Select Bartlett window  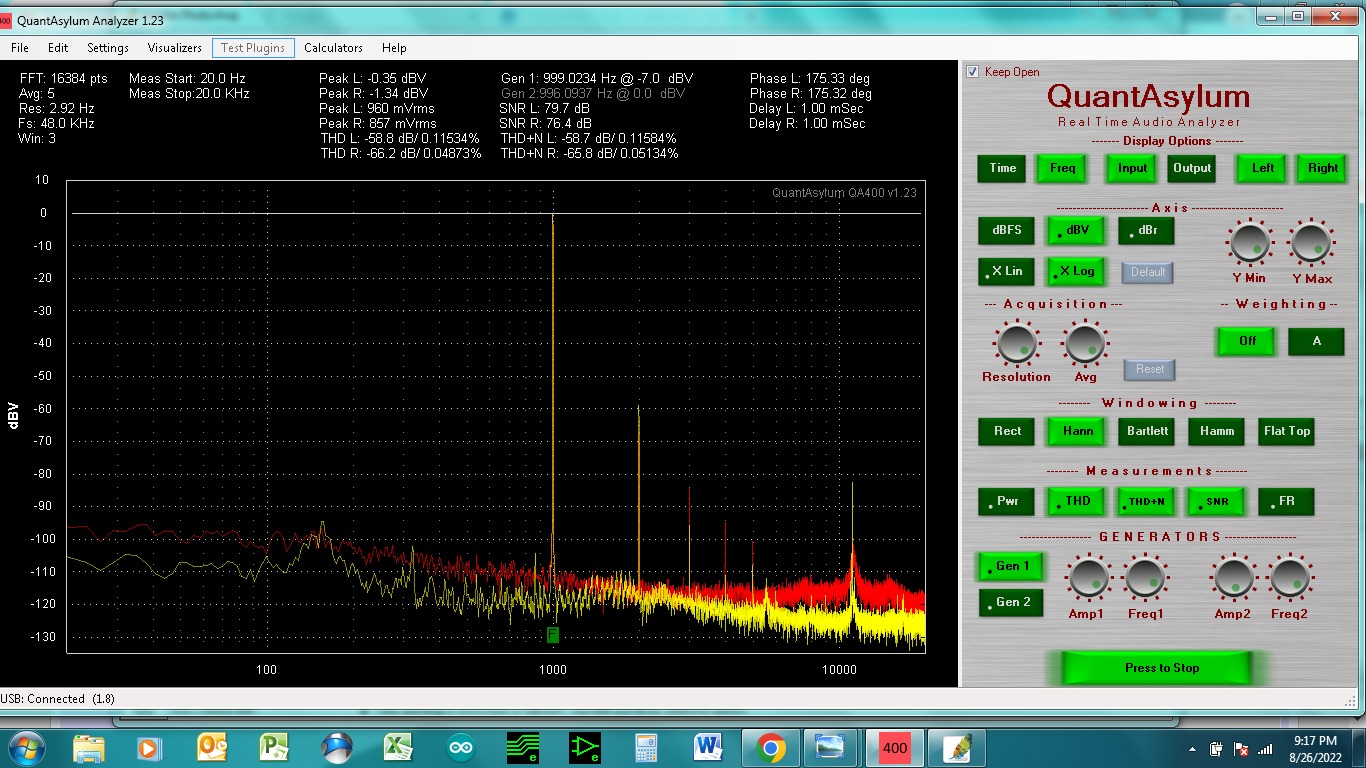[1147, 431]
